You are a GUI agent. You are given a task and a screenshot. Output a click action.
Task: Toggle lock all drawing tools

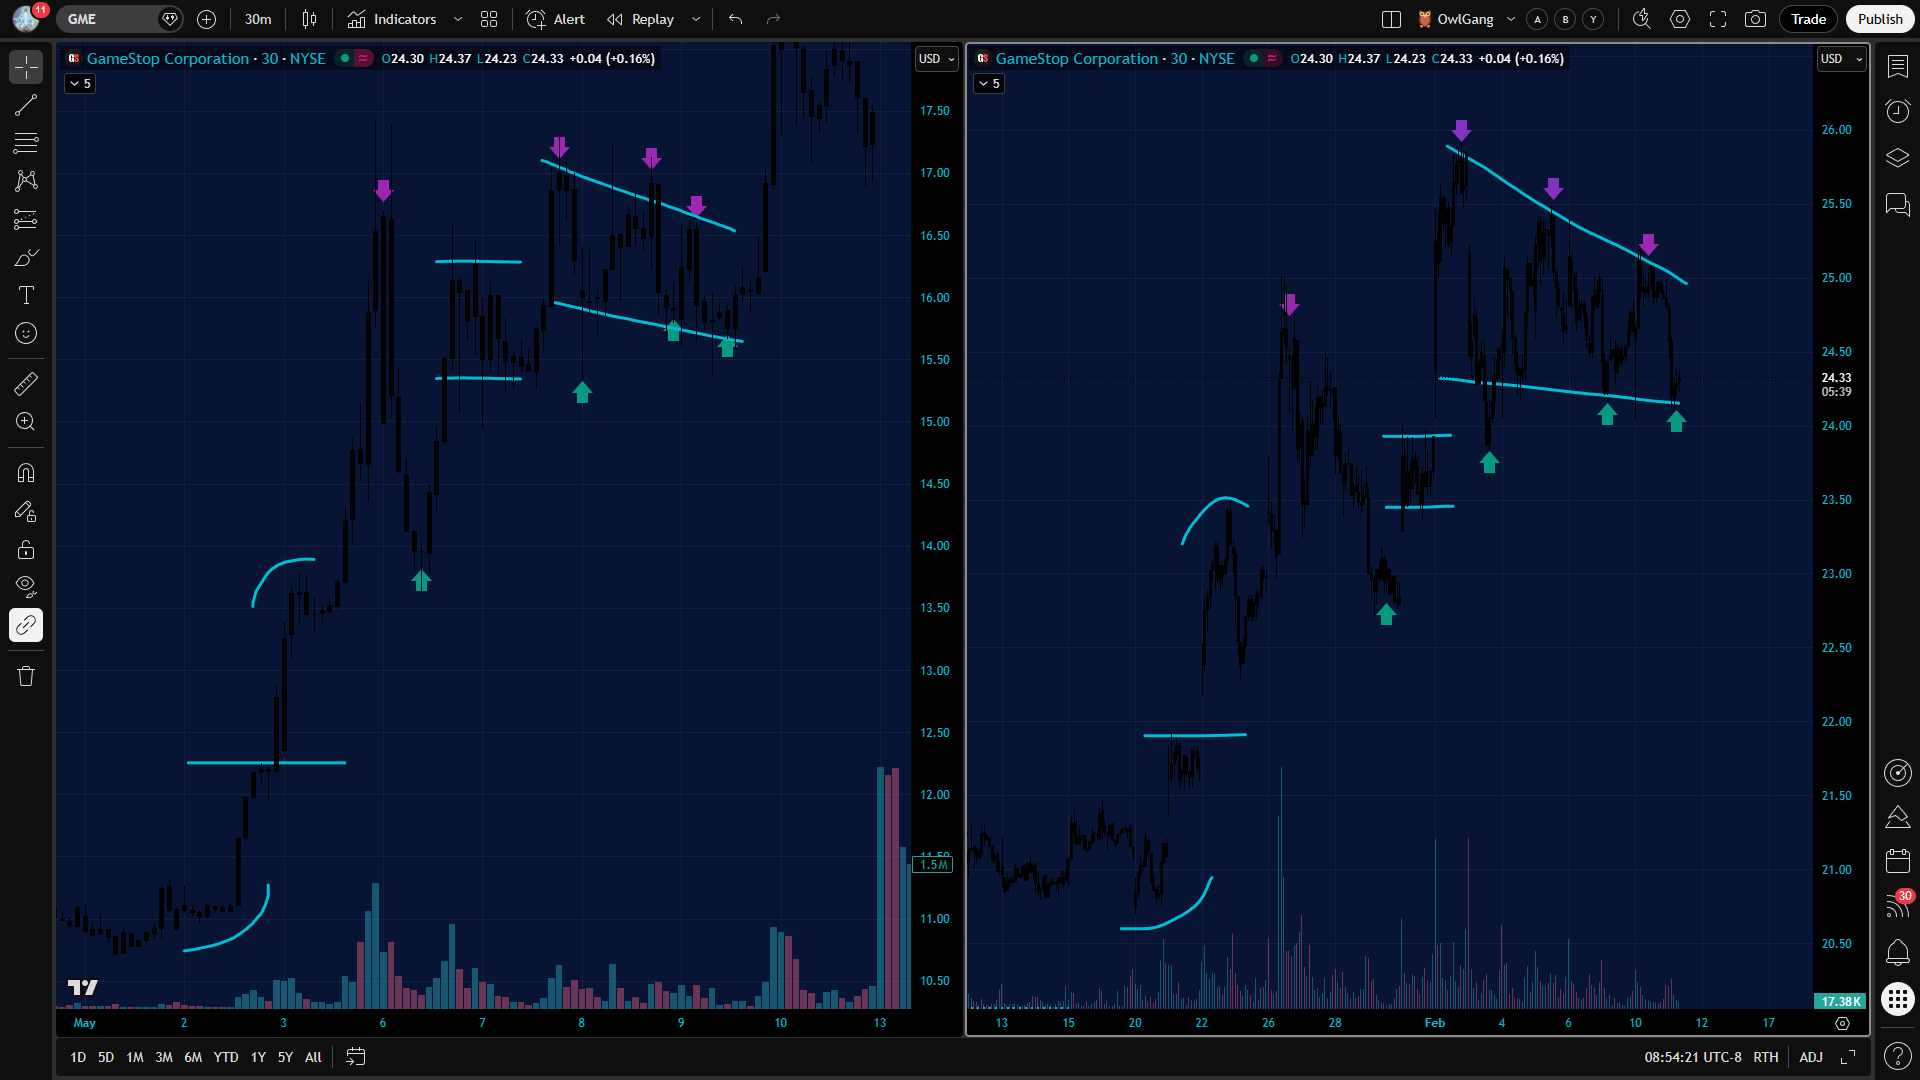pos(26,549)
